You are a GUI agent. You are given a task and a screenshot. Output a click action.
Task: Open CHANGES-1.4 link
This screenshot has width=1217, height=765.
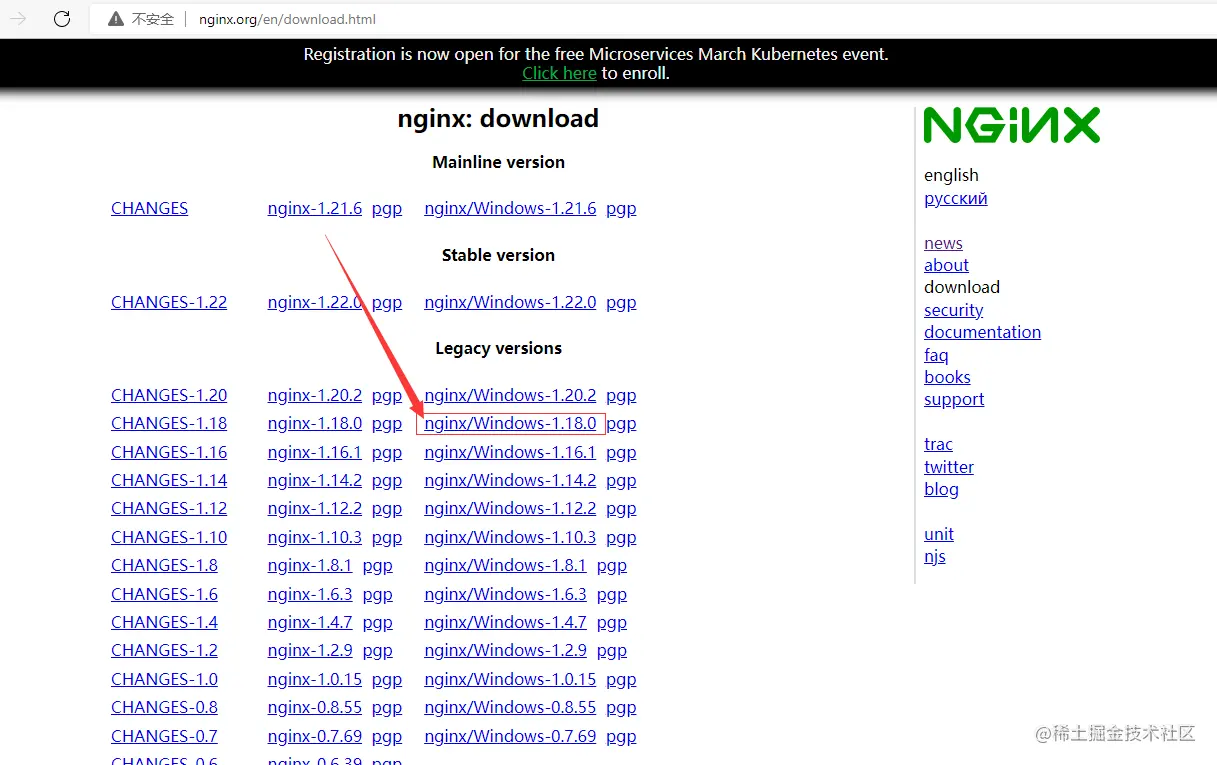(164, 622)
